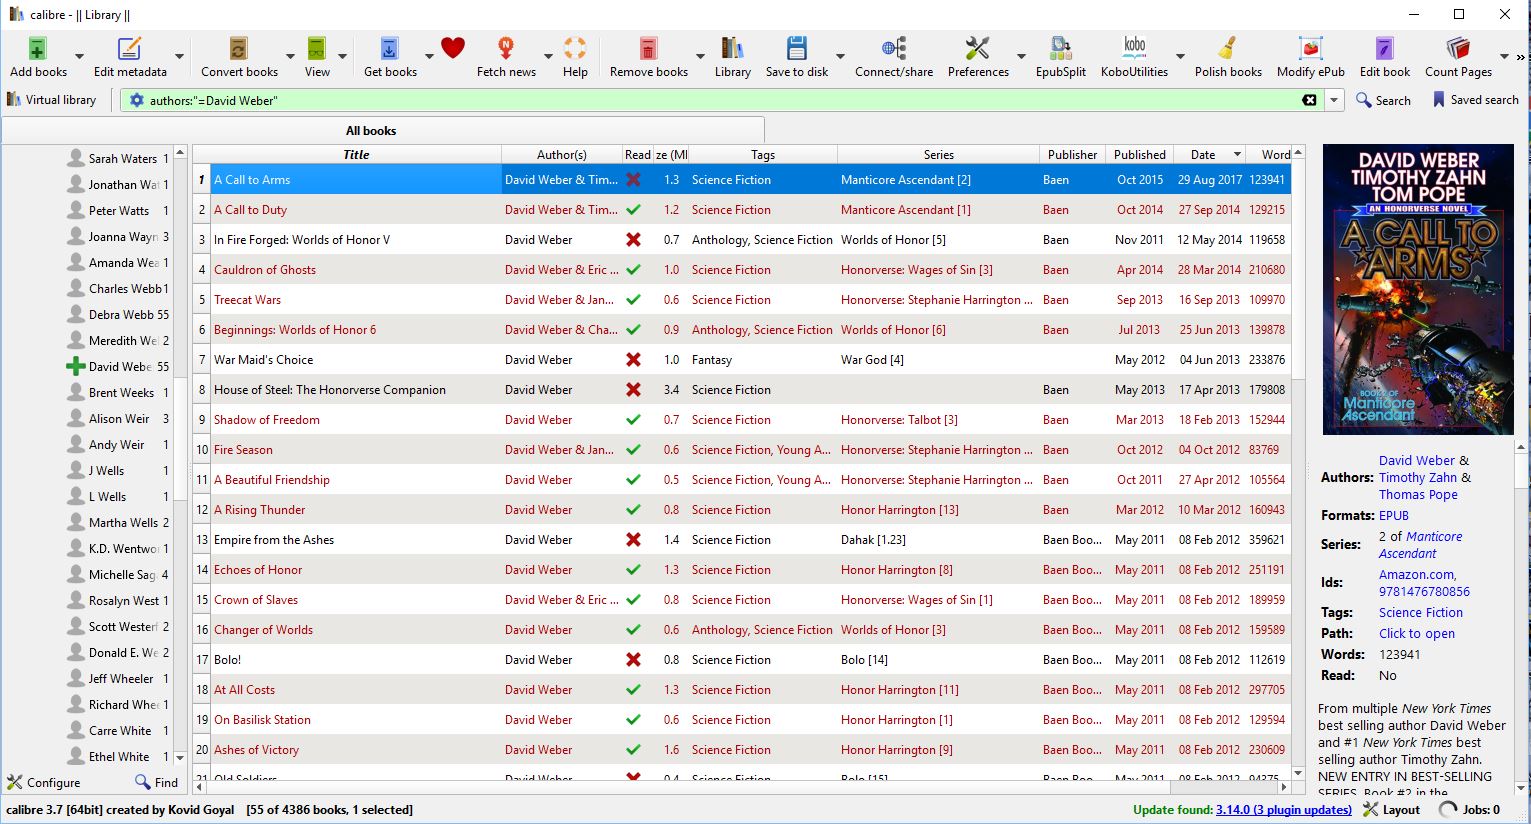Screen dimensions: 1531x824
Task: Launch the Polish books tool
Action: 1228,50
